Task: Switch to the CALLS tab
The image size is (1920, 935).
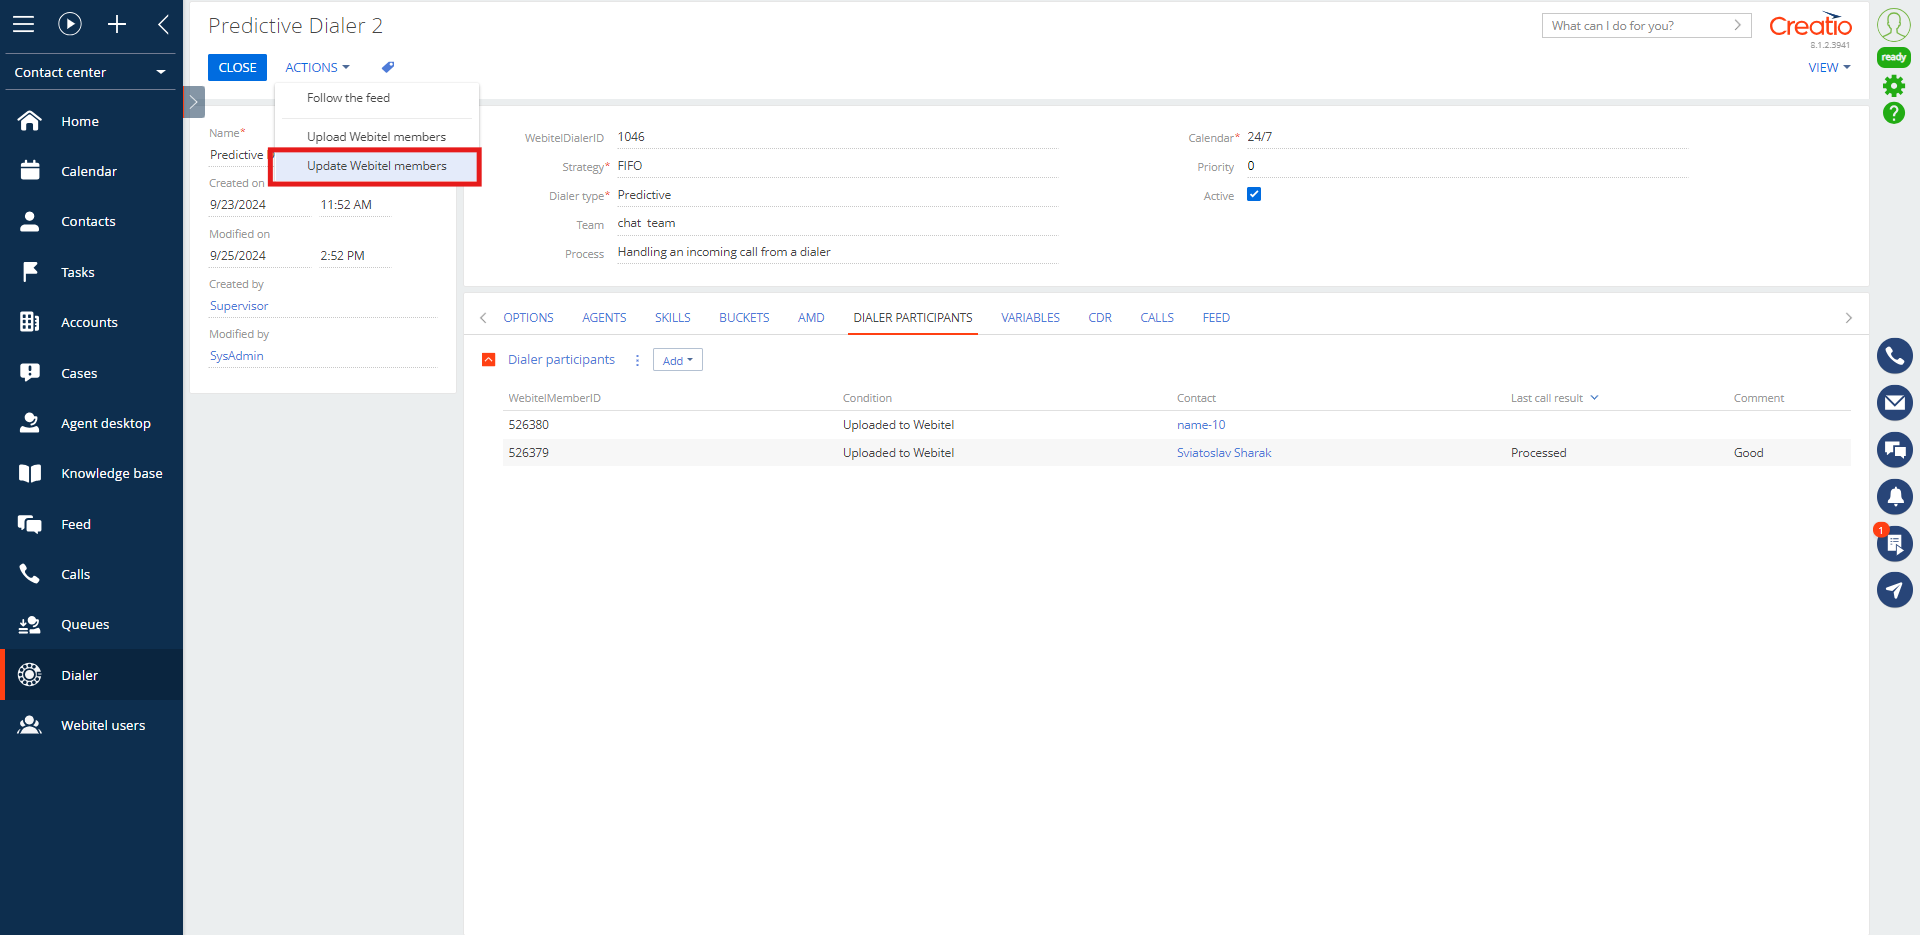Action: [x=1157, y=318]
